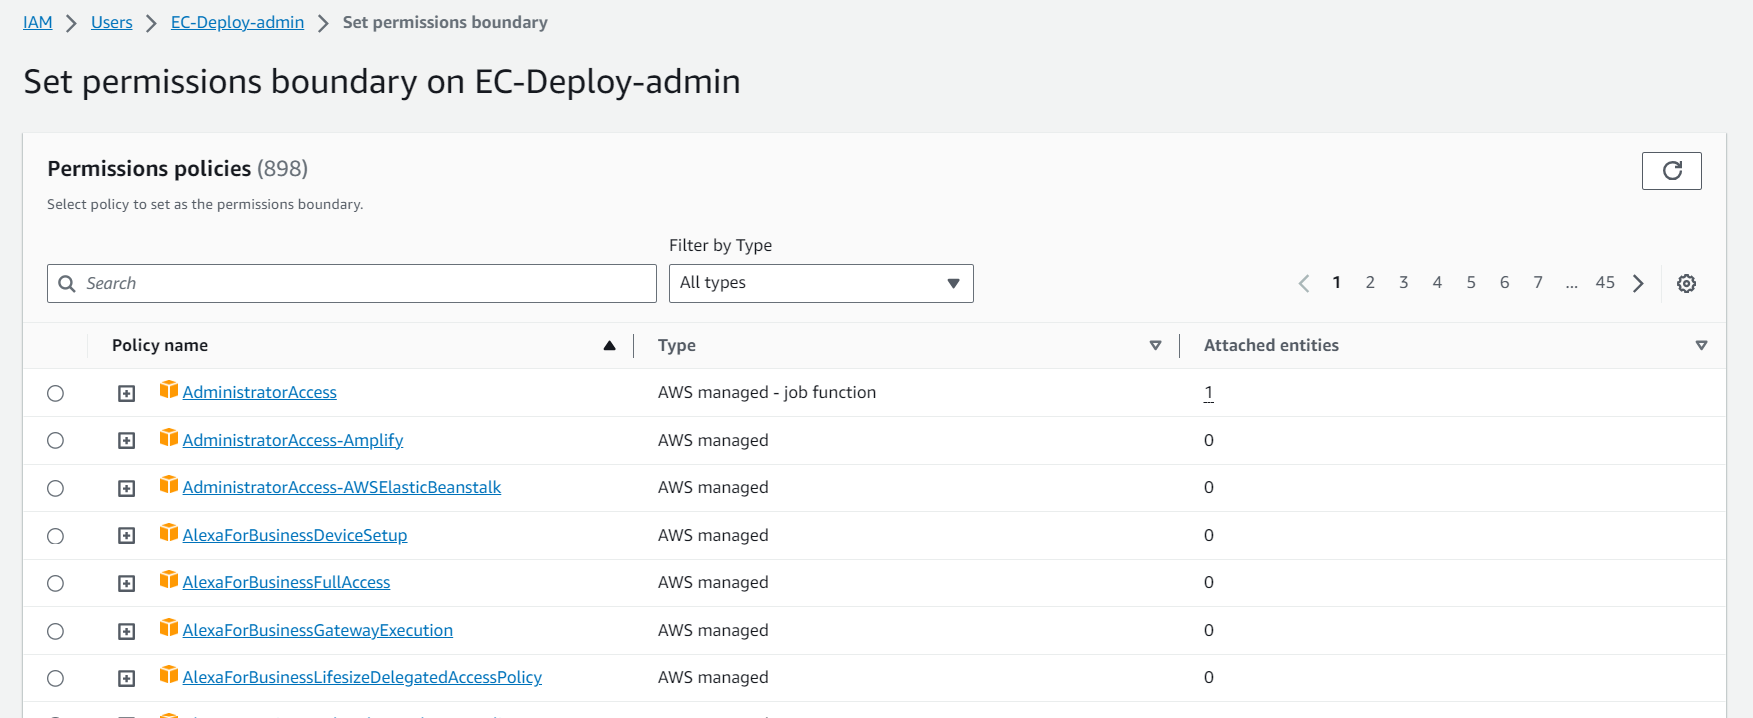Expand AlexaForBusinessDeviceSetup policy details
This screenshot has height=718, width=1753.
(127, 536)
